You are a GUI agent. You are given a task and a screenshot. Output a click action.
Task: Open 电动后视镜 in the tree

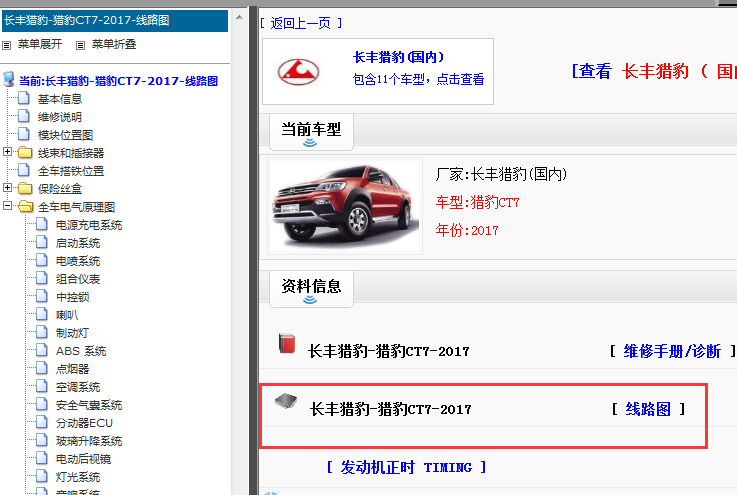pyautogui.click(x=83, y=459)
